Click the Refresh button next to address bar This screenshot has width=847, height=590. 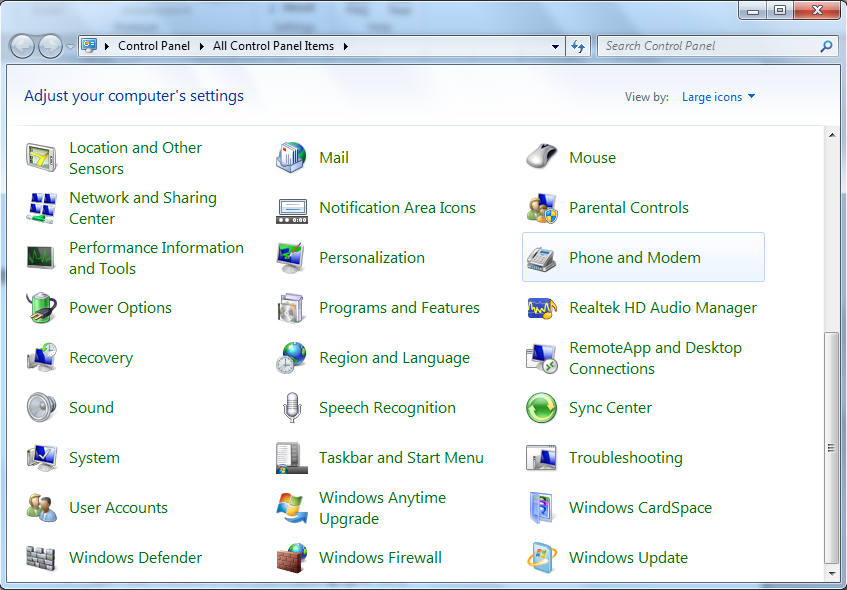[578, 46]
